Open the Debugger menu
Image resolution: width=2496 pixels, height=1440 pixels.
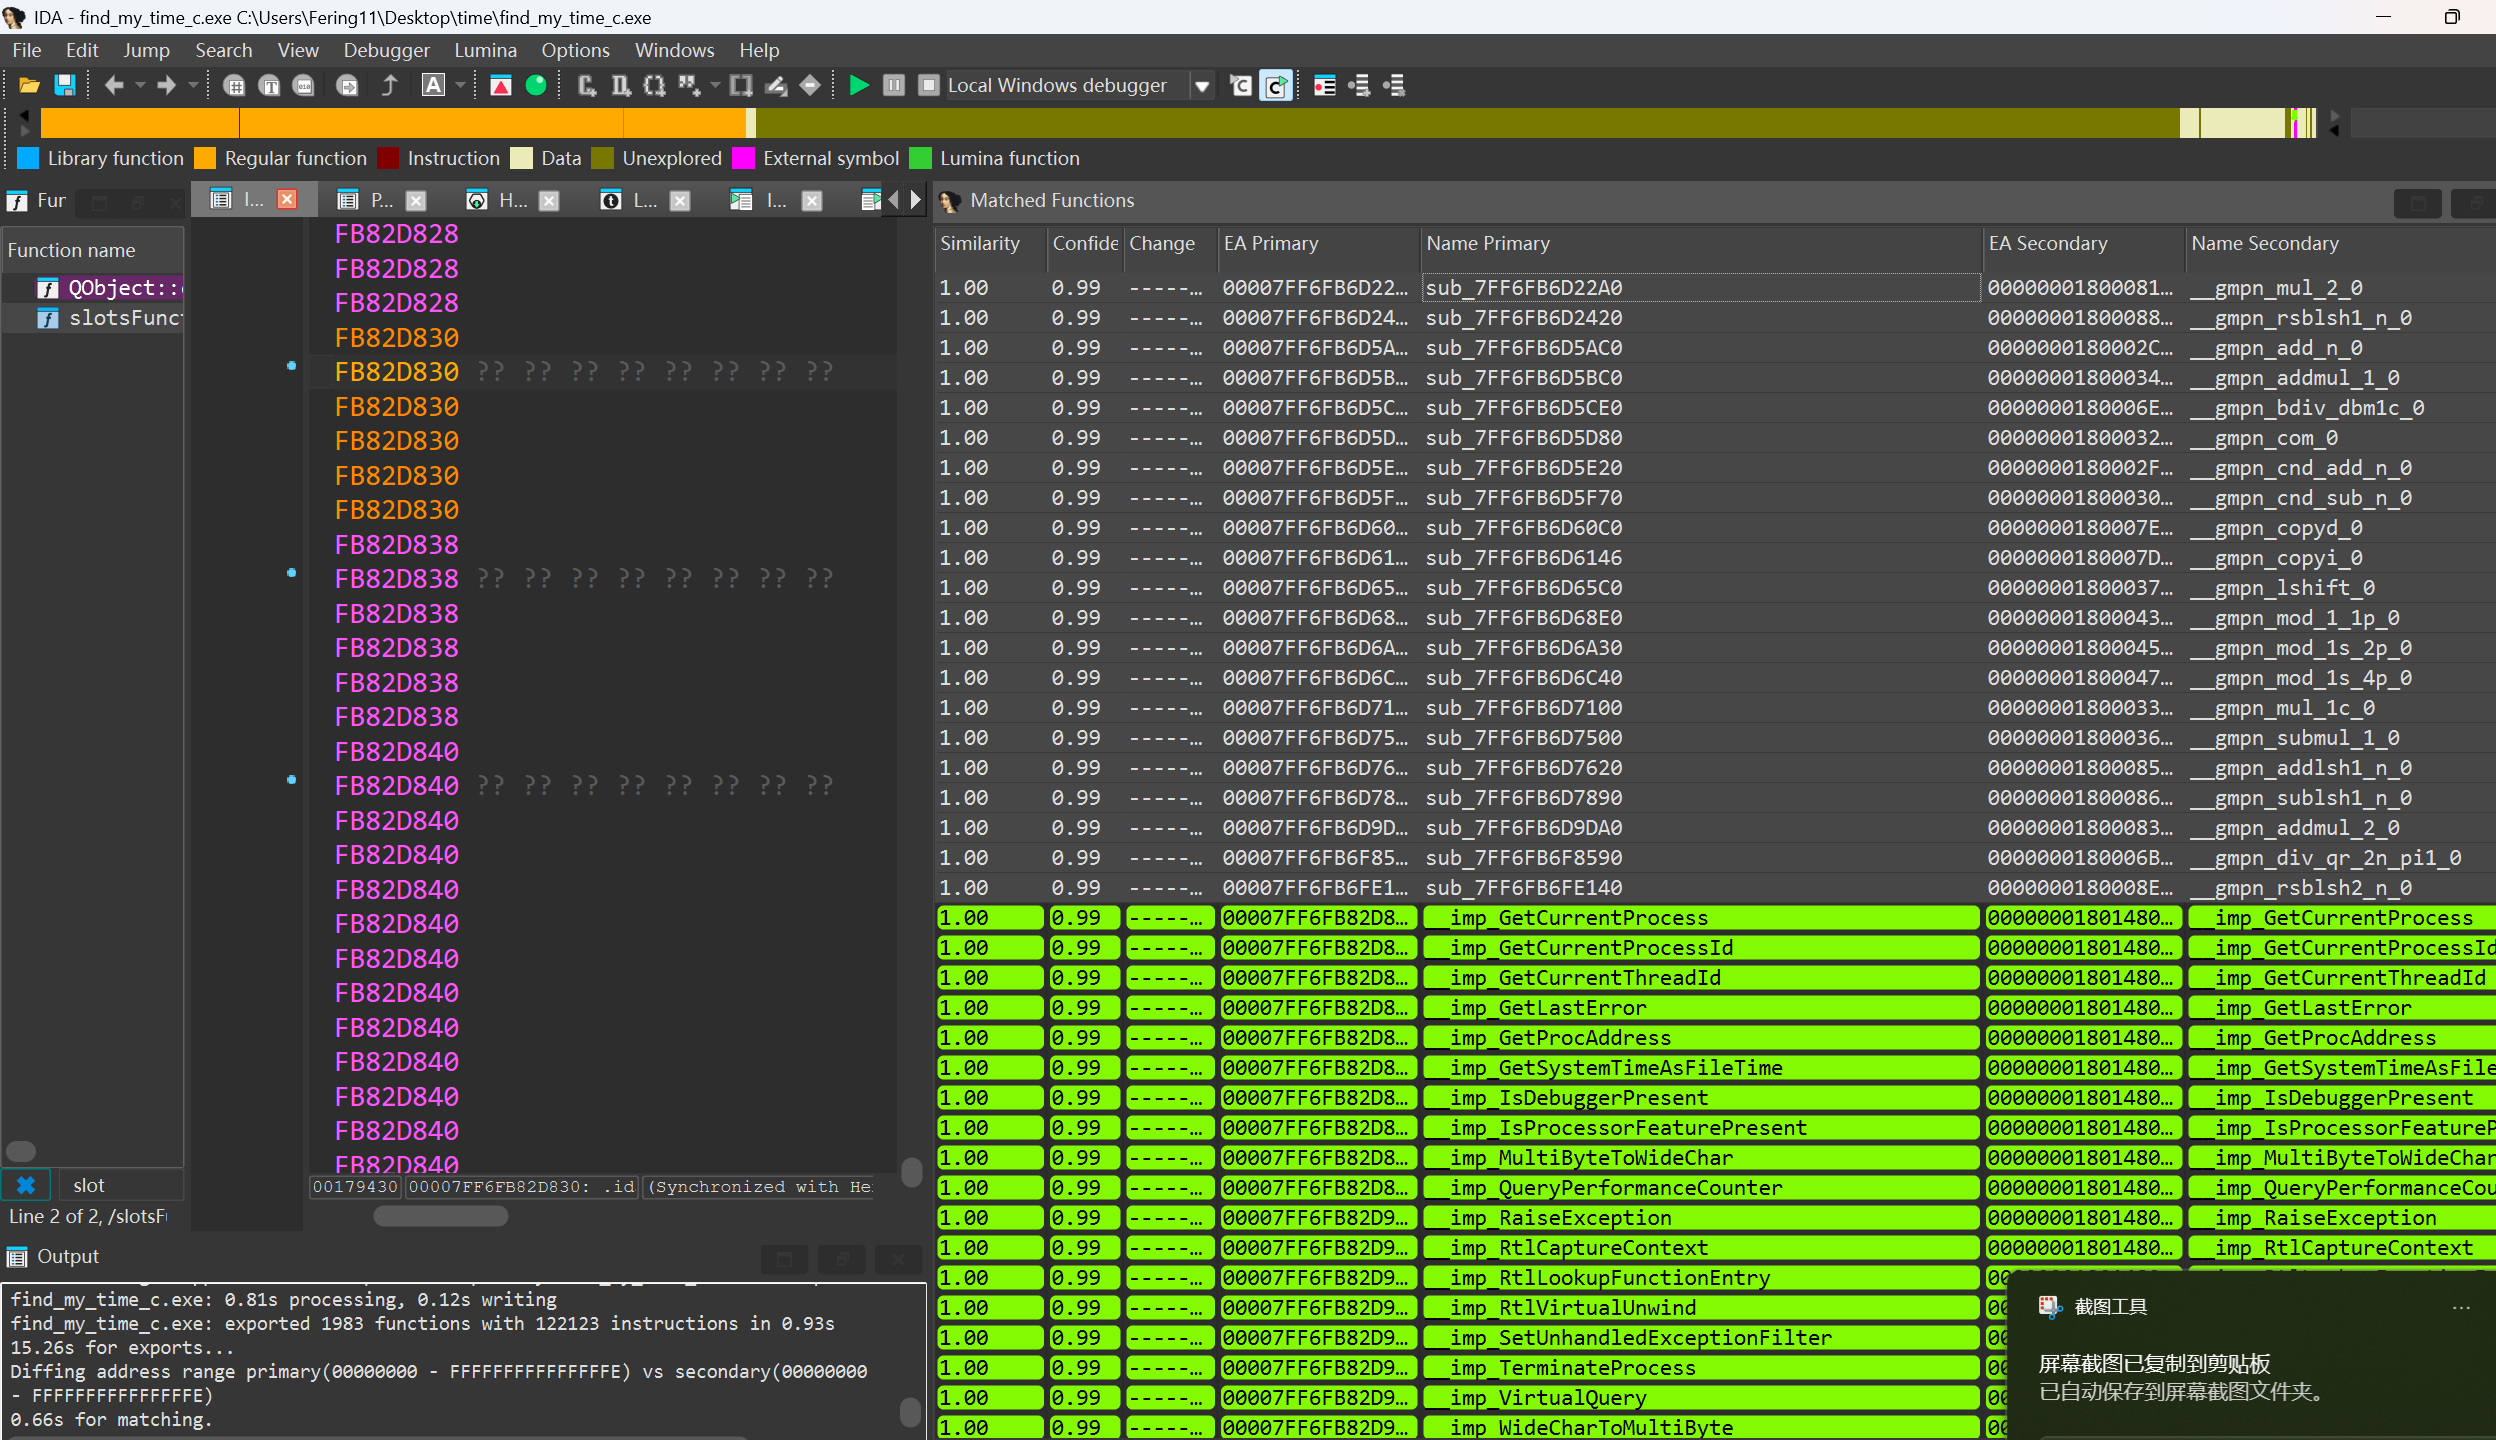386,50
